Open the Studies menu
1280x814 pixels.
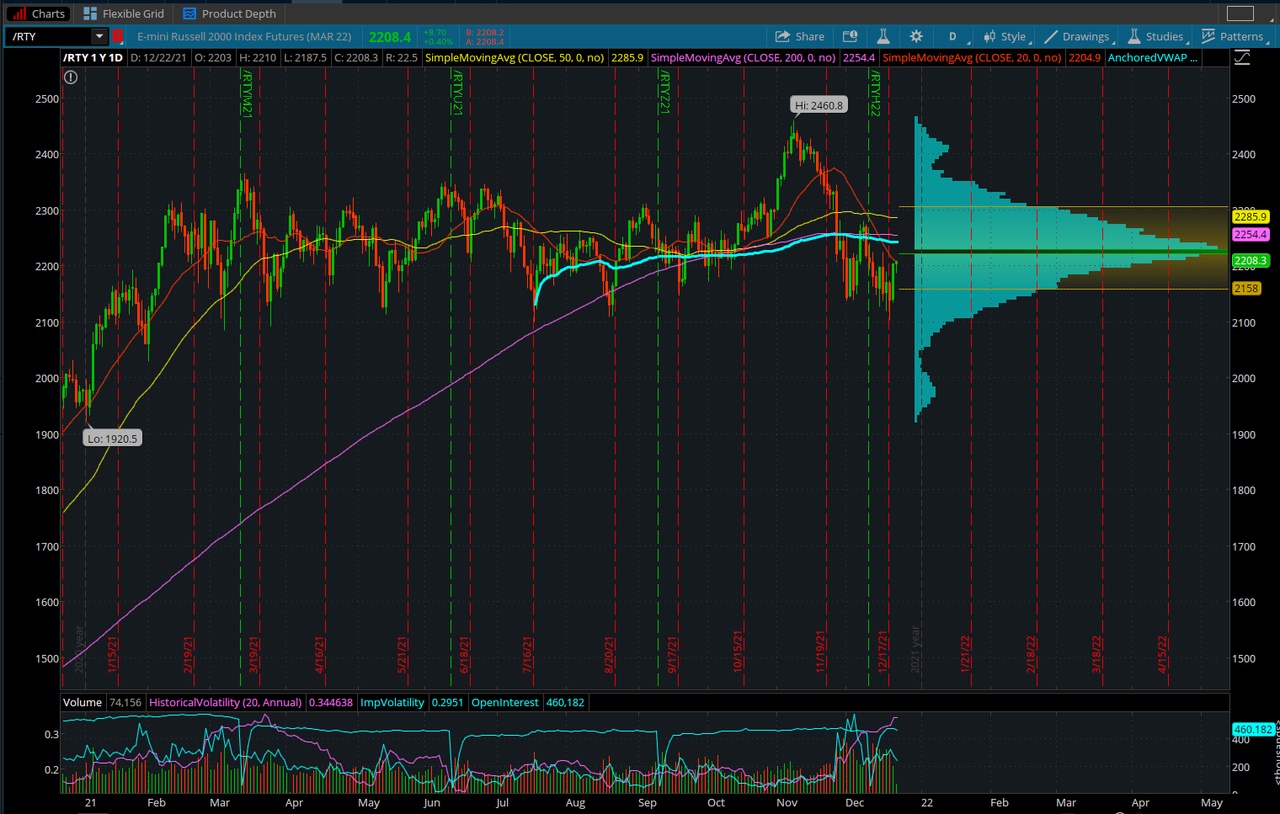(x=1157, y=36)
